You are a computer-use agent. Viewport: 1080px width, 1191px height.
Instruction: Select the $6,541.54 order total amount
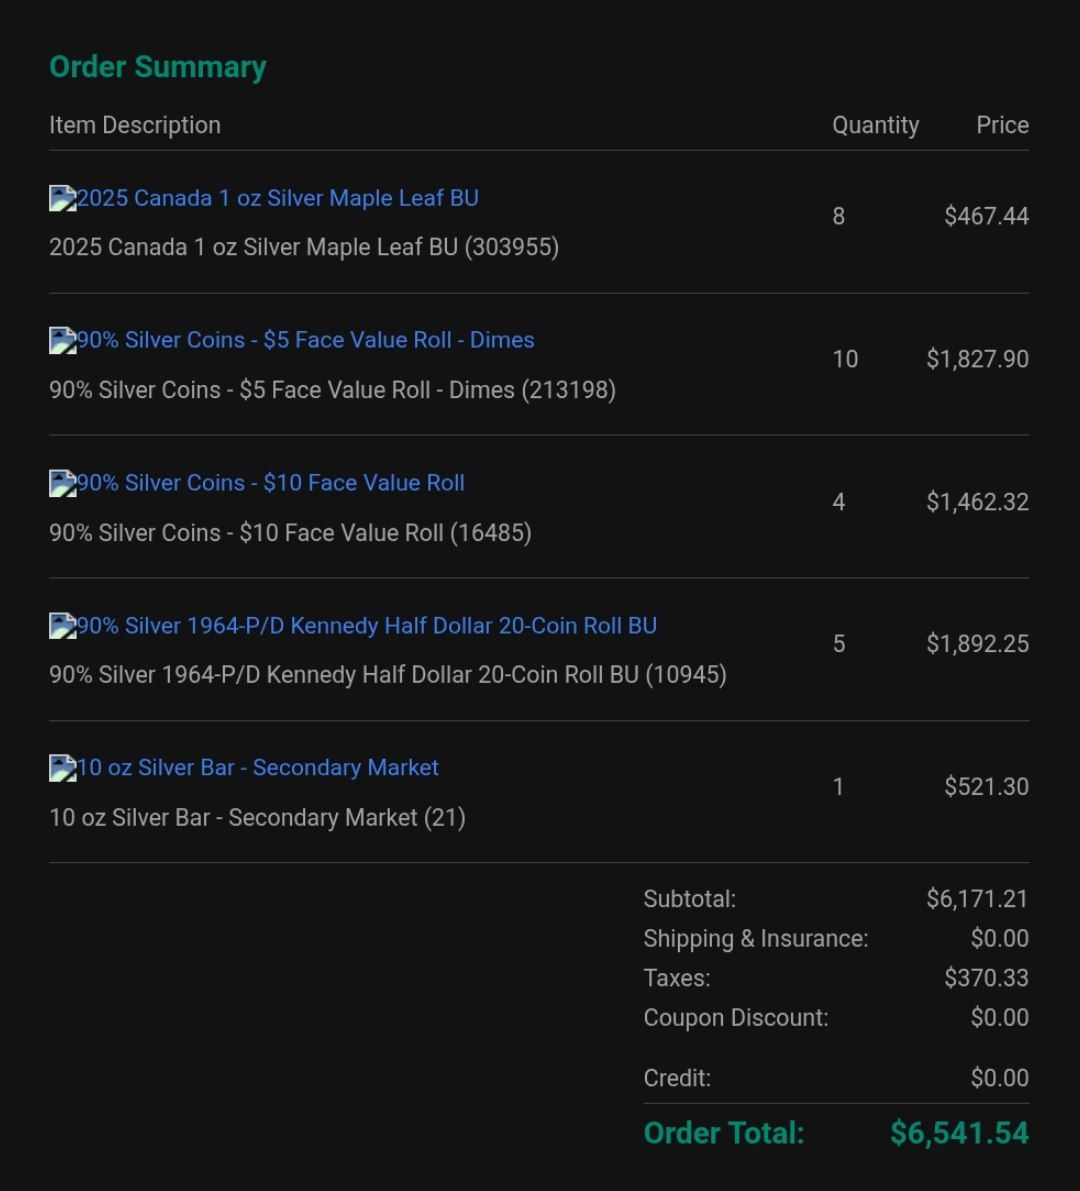[x=959, y=1133]
